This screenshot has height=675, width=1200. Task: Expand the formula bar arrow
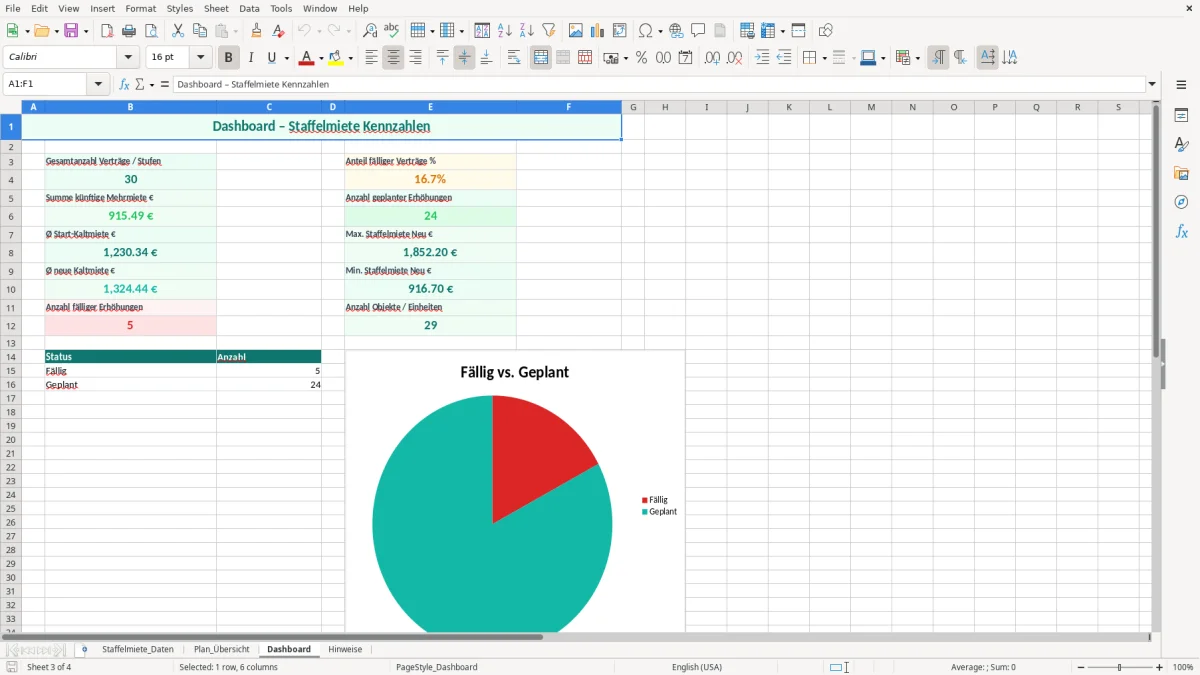tap(1152, 85)
